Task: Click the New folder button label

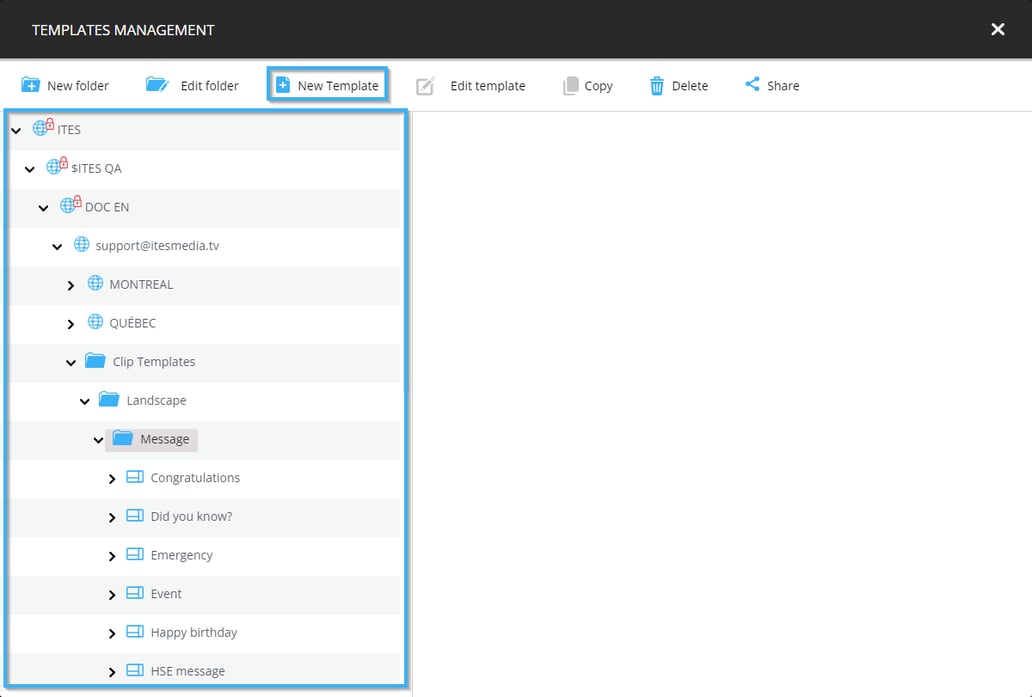Action: click(78, 86)
